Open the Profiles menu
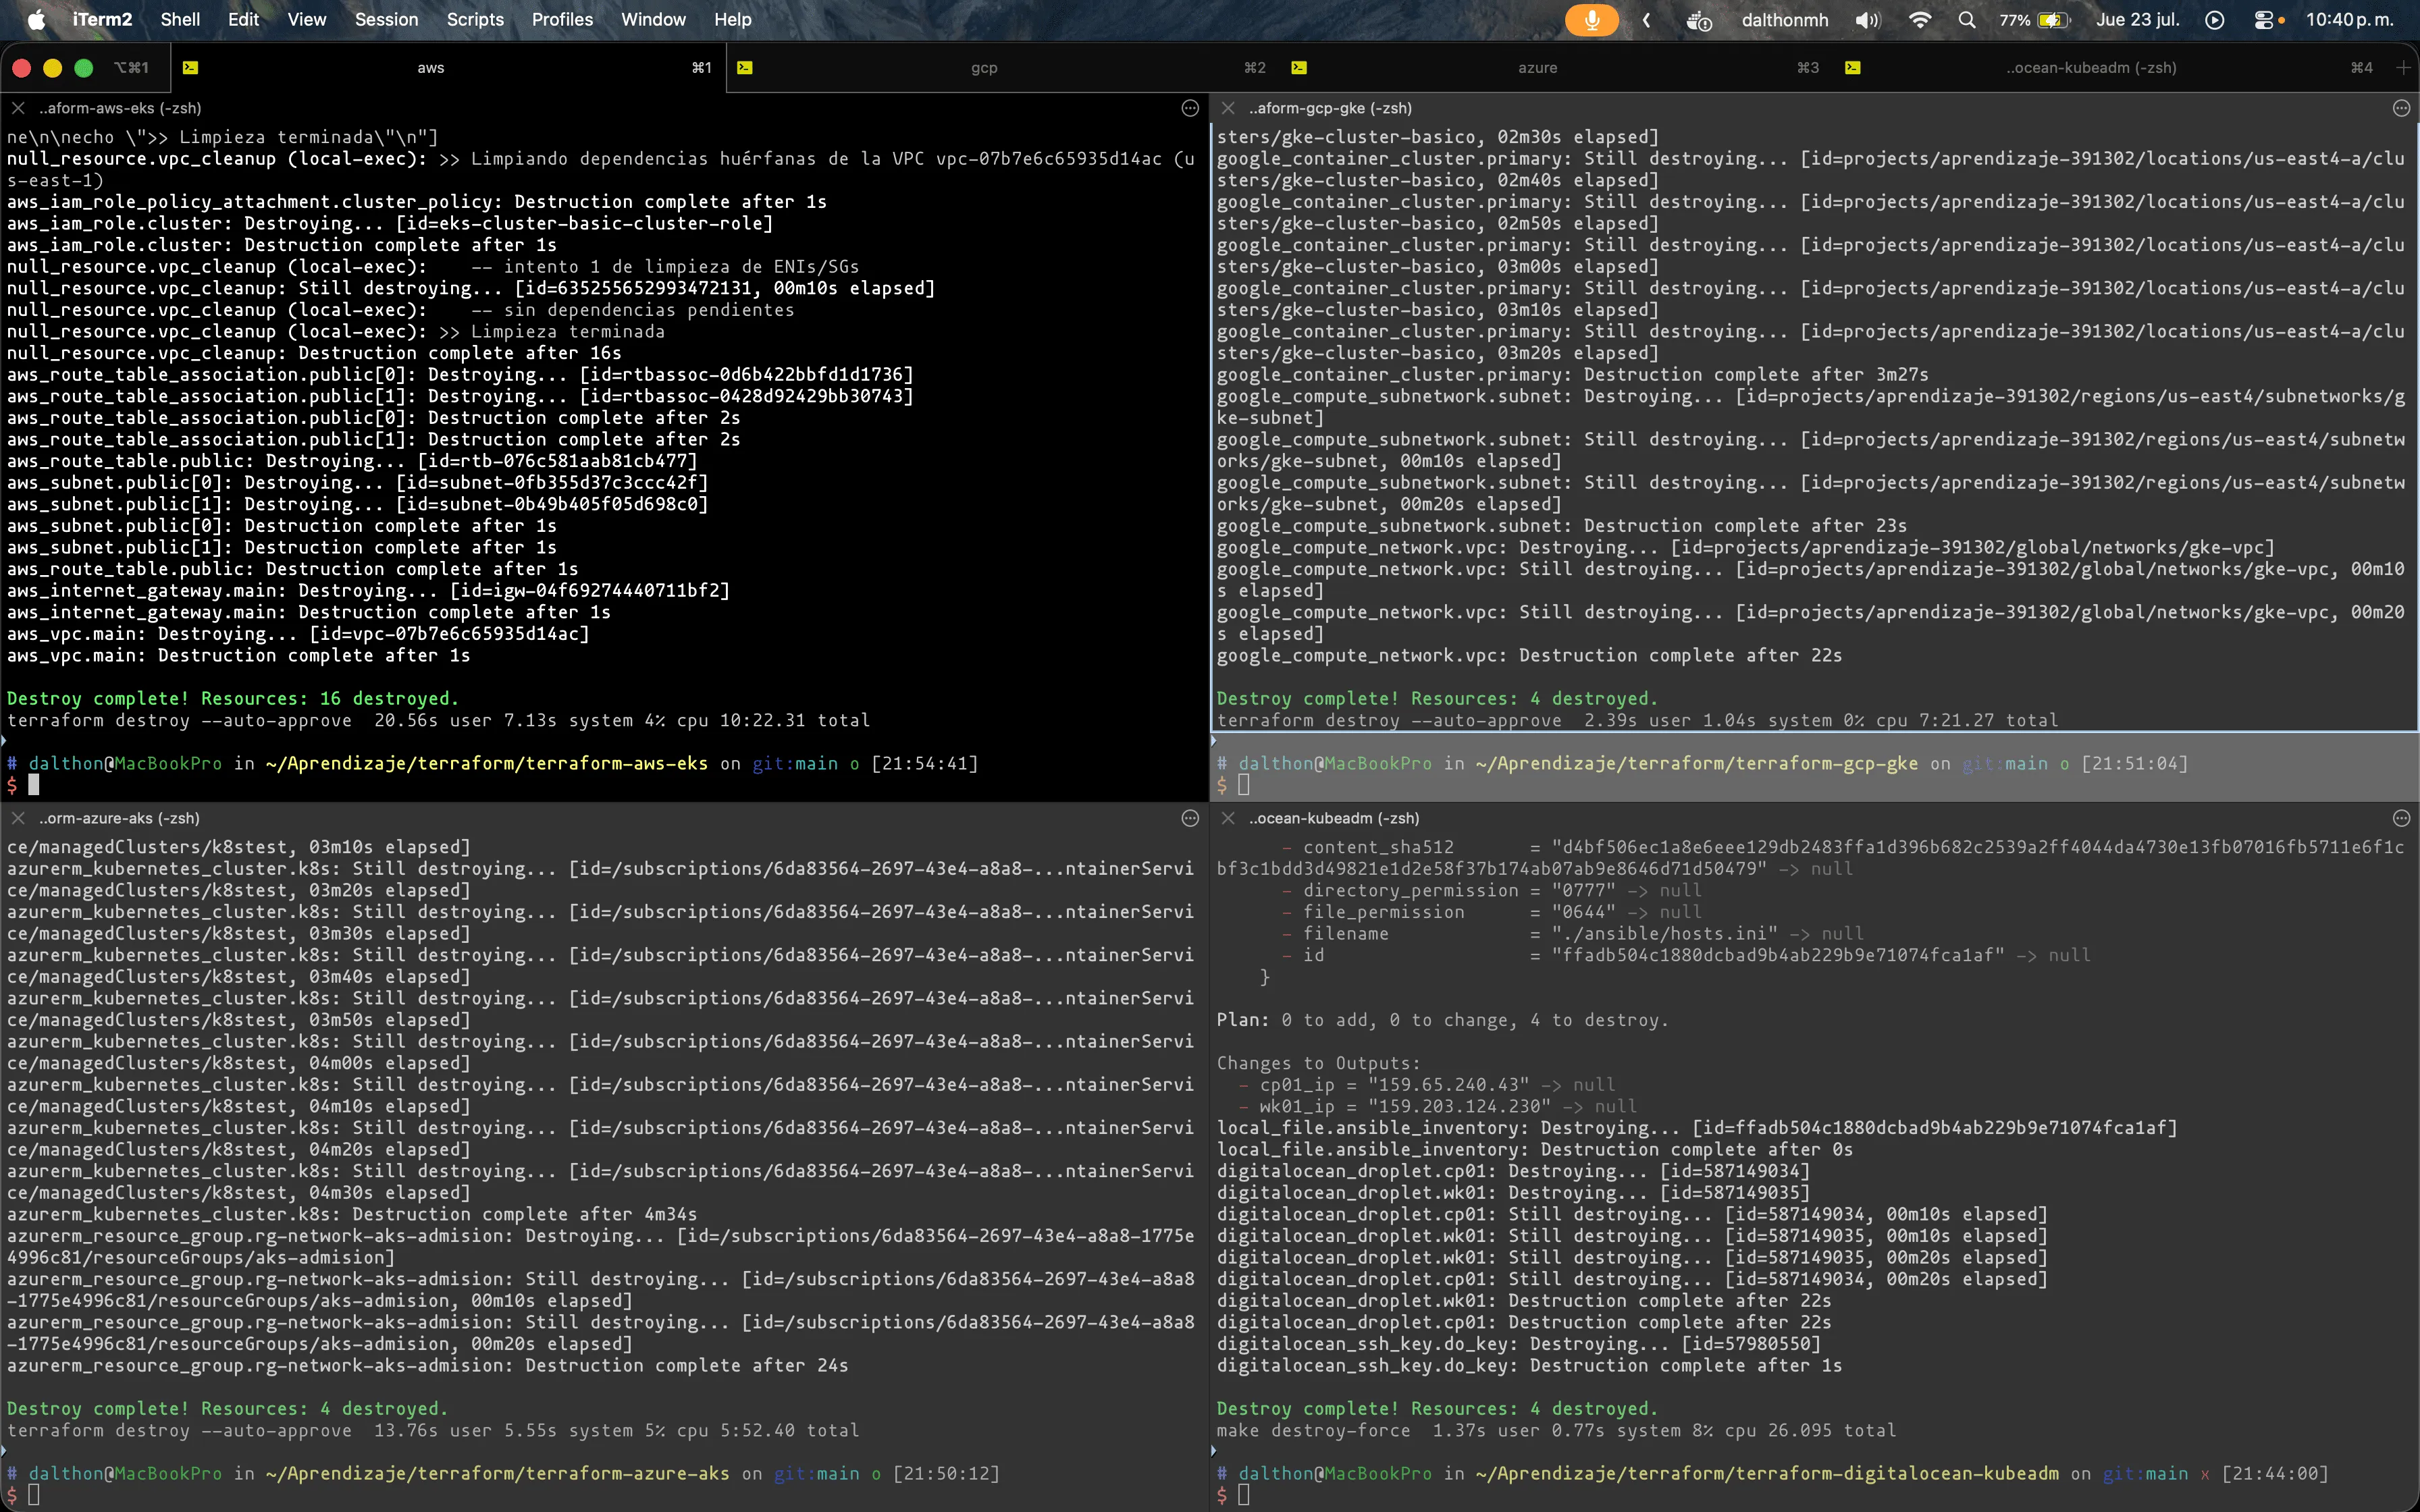Viewport: 2420px width, 1512px height. (x=562, y=20)
